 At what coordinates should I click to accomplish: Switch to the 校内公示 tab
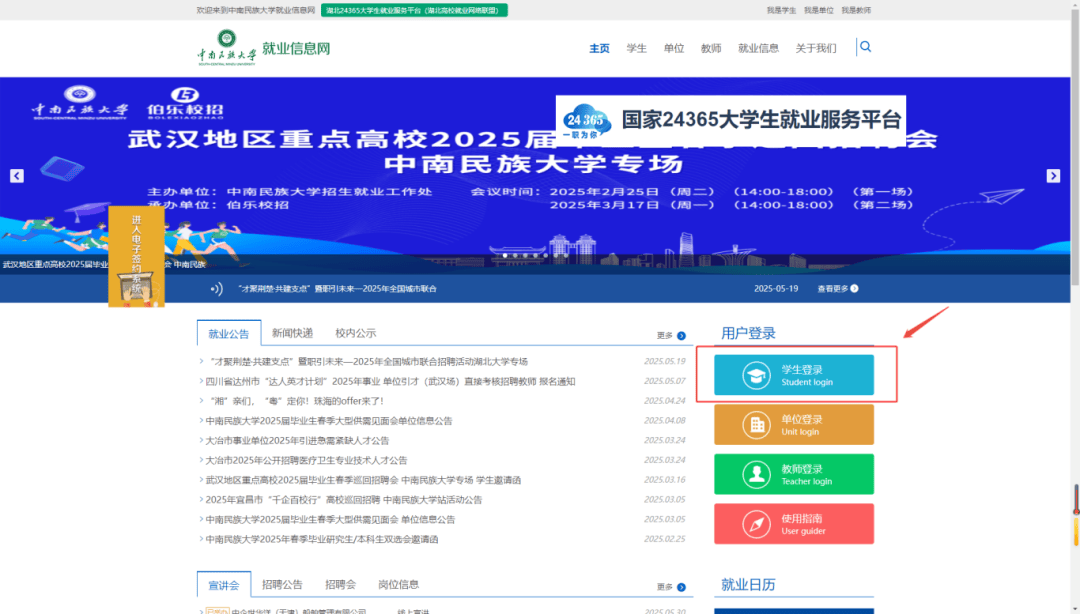(355, 333)
